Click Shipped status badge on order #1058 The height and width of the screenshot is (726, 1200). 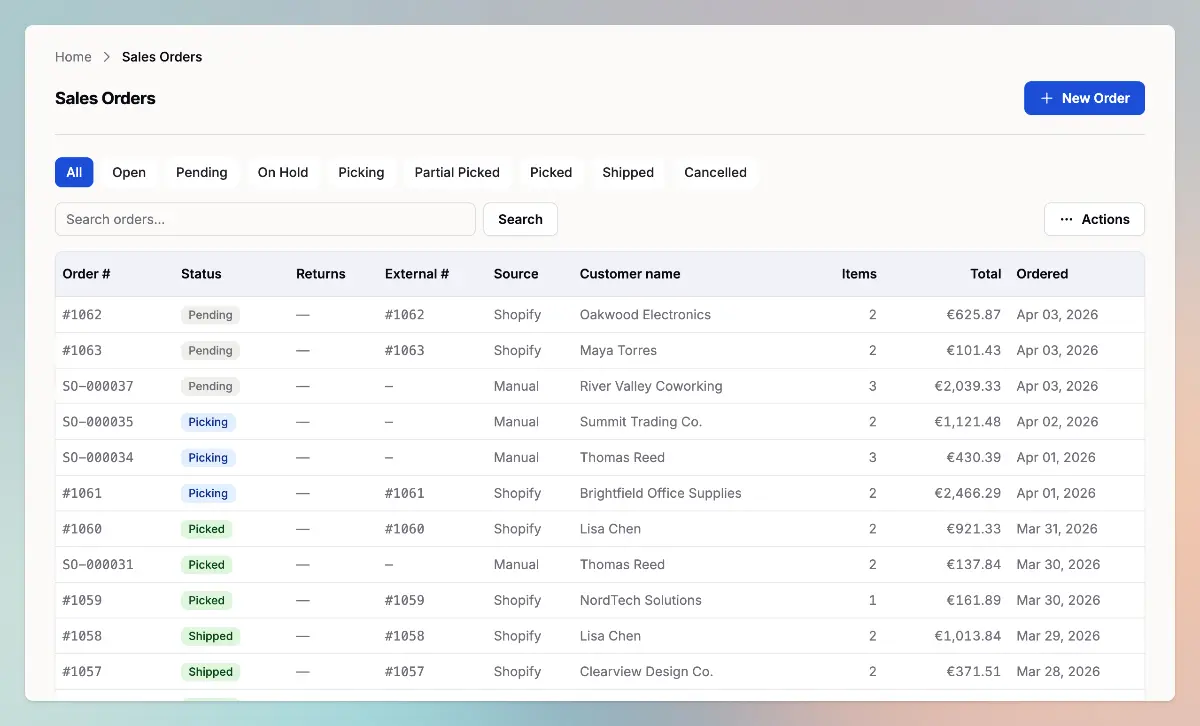pos(210,636)
